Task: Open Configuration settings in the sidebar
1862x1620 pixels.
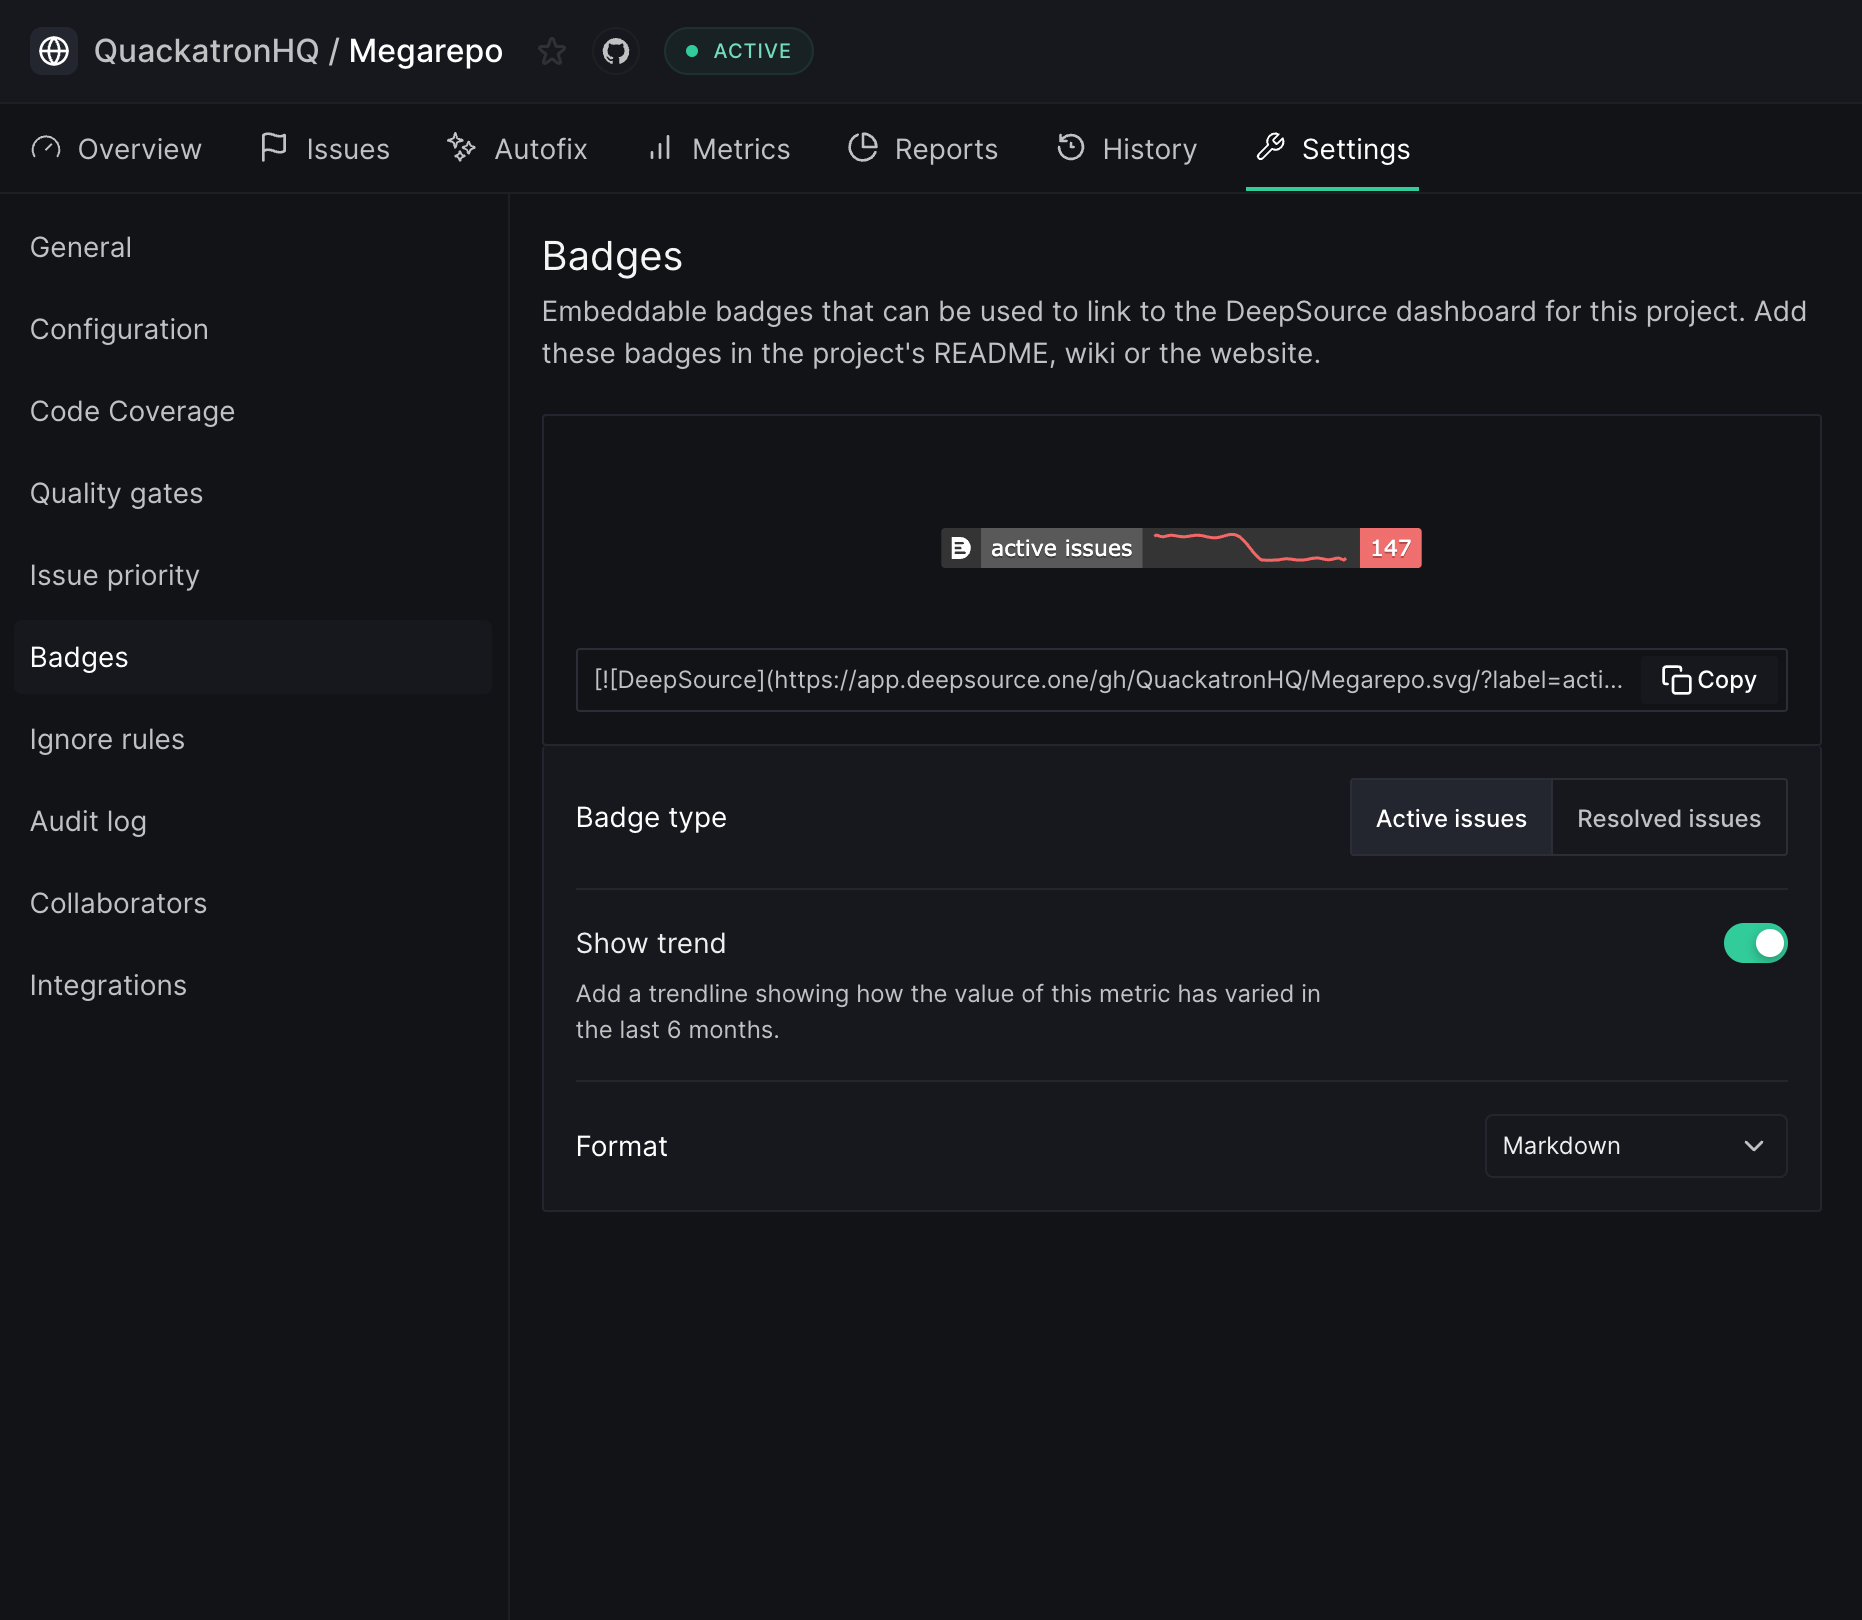Action: tap(253, 329)
